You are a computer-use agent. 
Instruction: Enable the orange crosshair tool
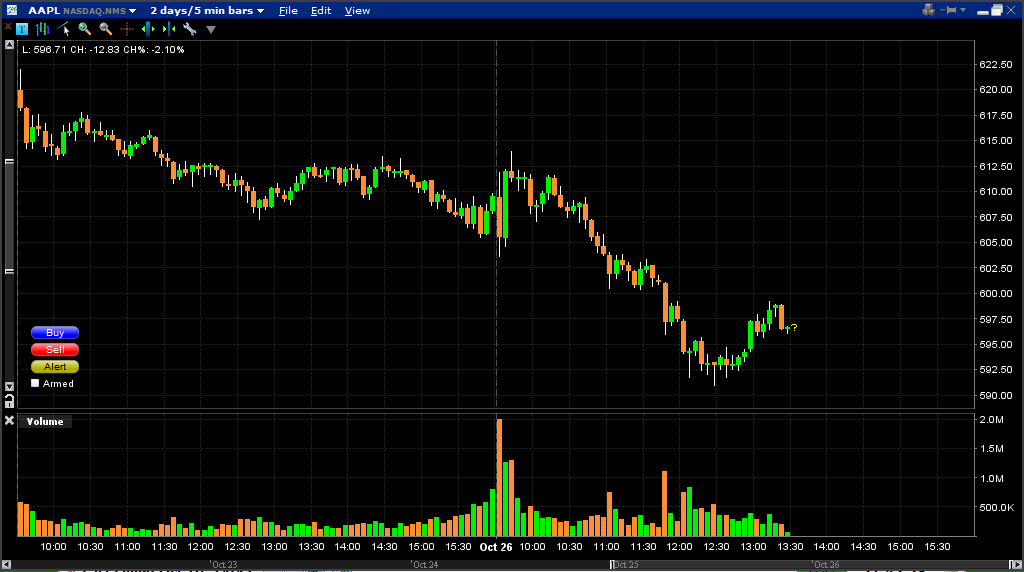127,29
